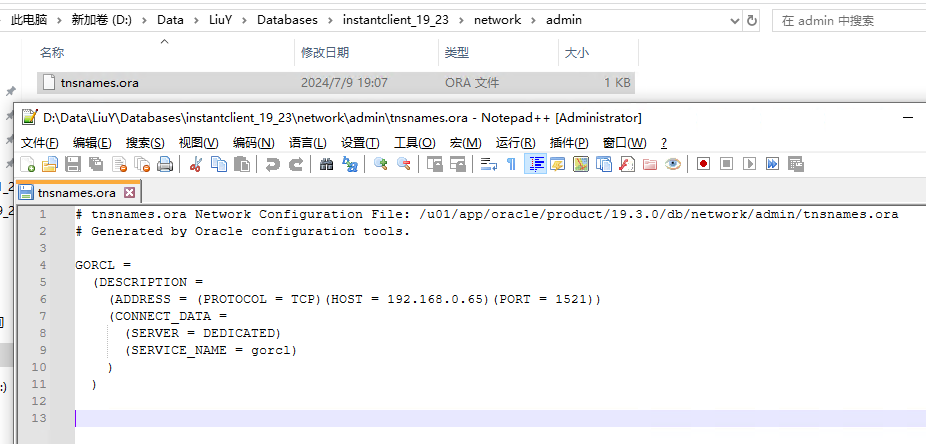Undo the last edit via toolbar
The width and height of the screenshot is (926, 444).
point(272,164)
